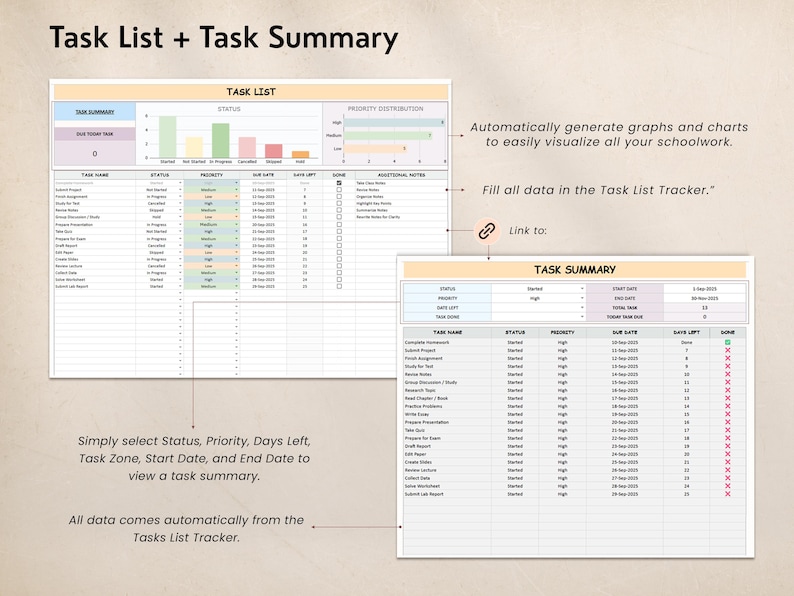This screenshot has height=596, width=794.
Task: Click the END DATE value 30-Nov-2025
Action: click(704, 298)
